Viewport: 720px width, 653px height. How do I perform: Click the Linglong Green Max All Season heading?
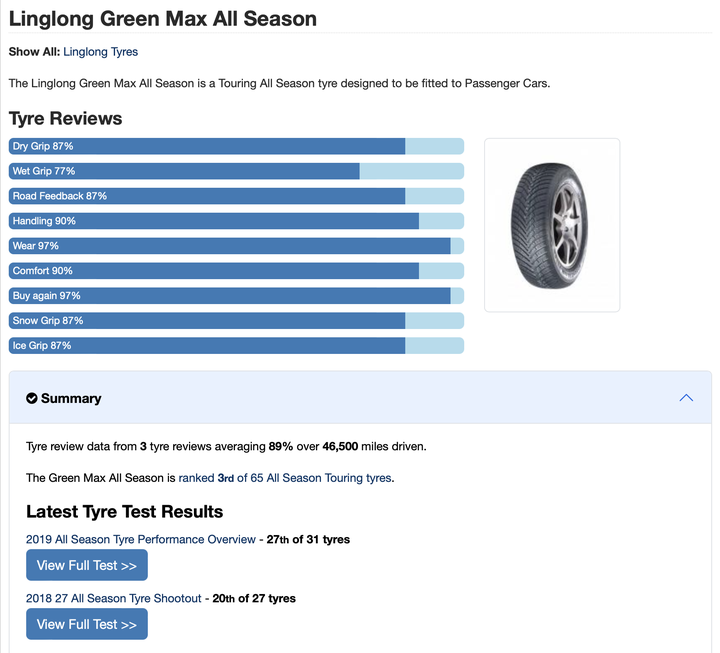tap(163, 19)
